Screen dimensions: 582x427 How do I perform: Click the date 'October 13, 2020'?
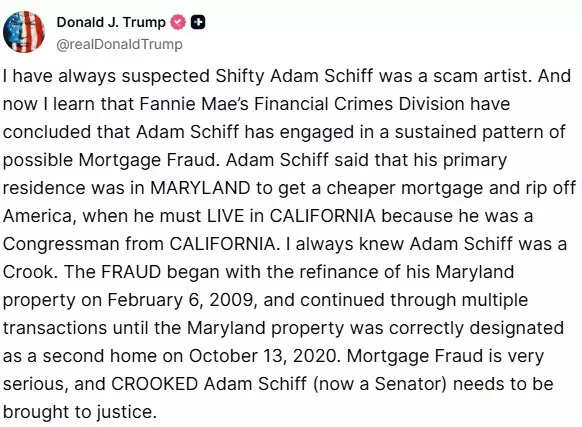pos(264,356)
